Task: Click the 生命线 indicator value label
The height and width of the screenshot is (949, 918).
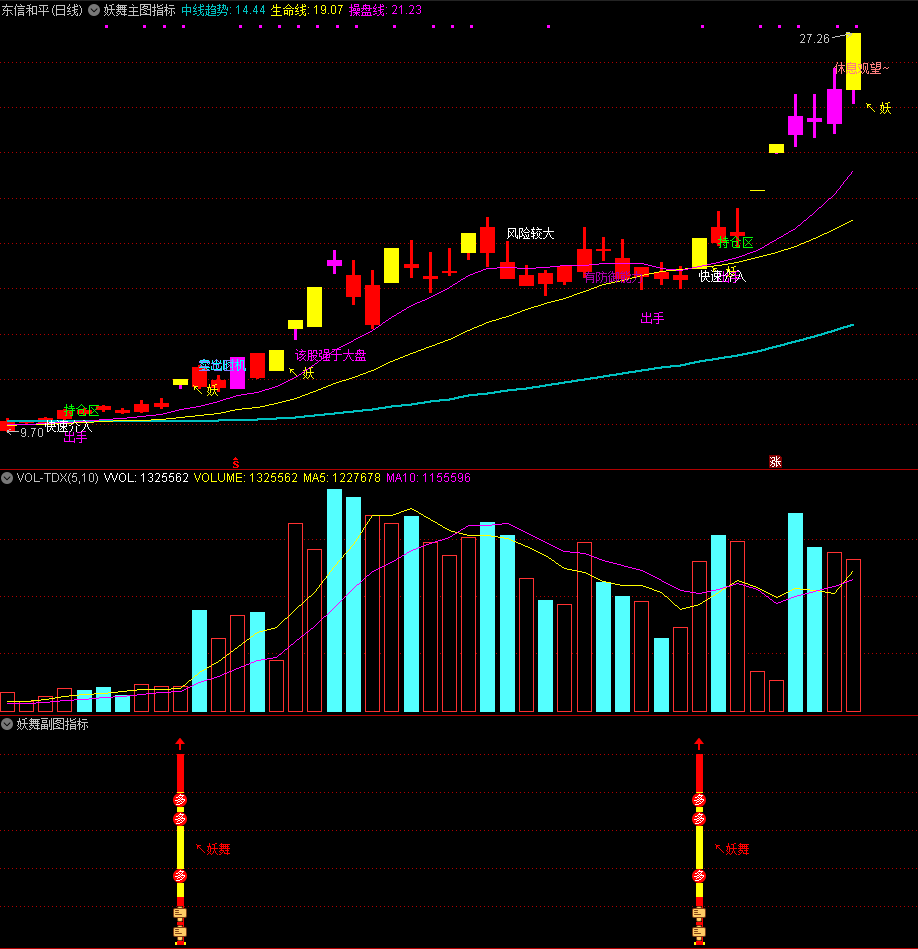Action: pyautogui.click(x=307, y=10)
